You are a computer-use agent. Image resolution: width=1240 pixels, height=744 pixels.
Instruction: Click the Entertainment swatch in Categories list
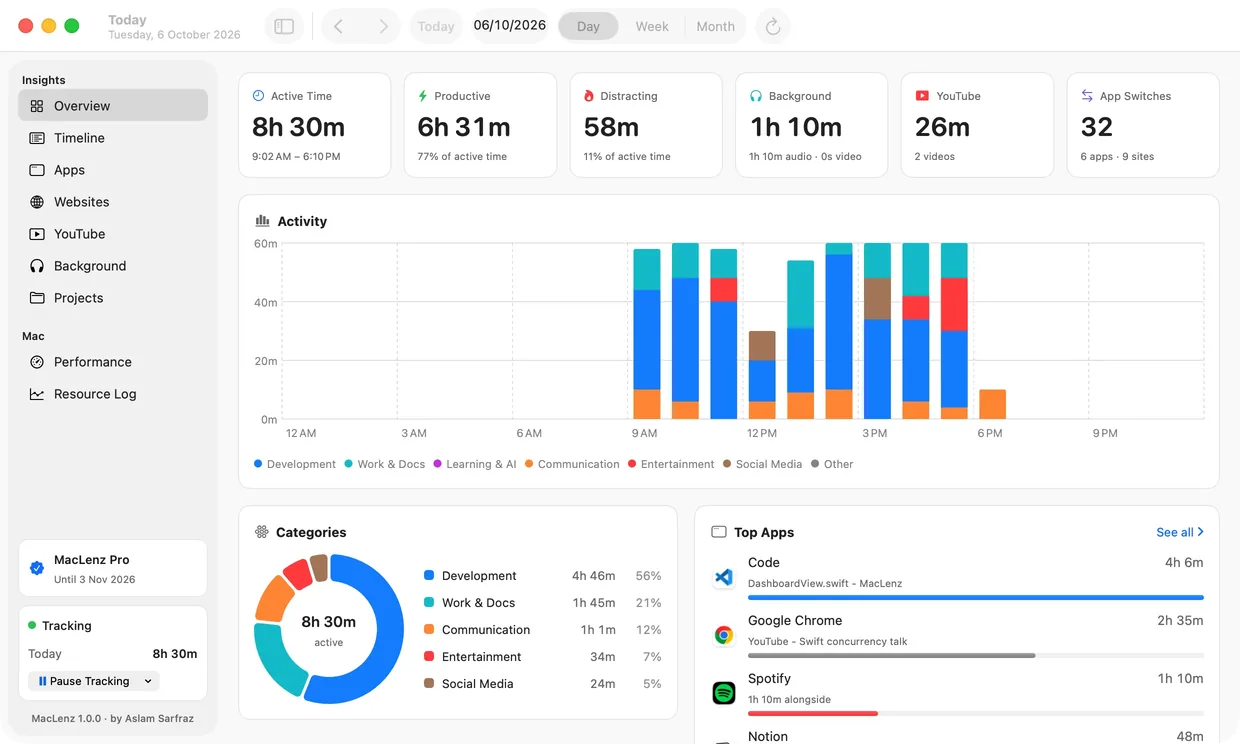[429, 657]
